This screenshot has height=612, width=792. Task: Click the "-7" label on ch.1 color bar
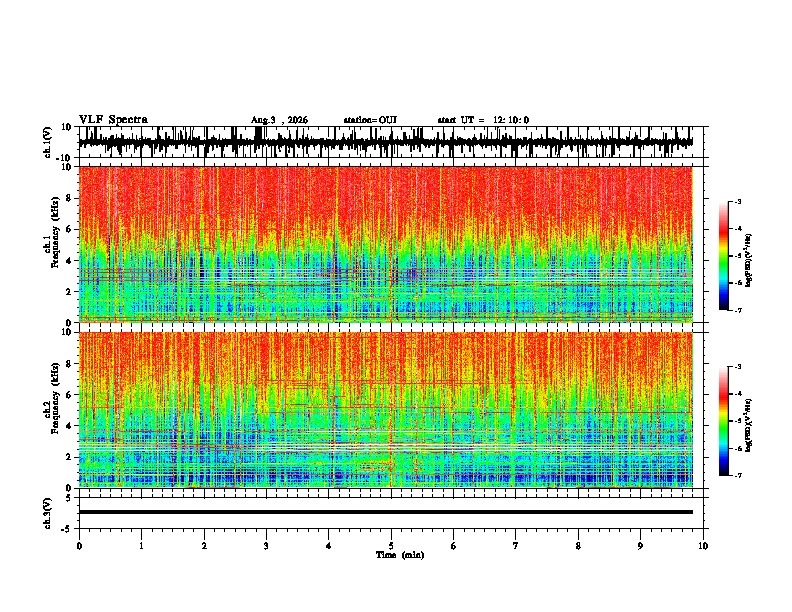738,311
